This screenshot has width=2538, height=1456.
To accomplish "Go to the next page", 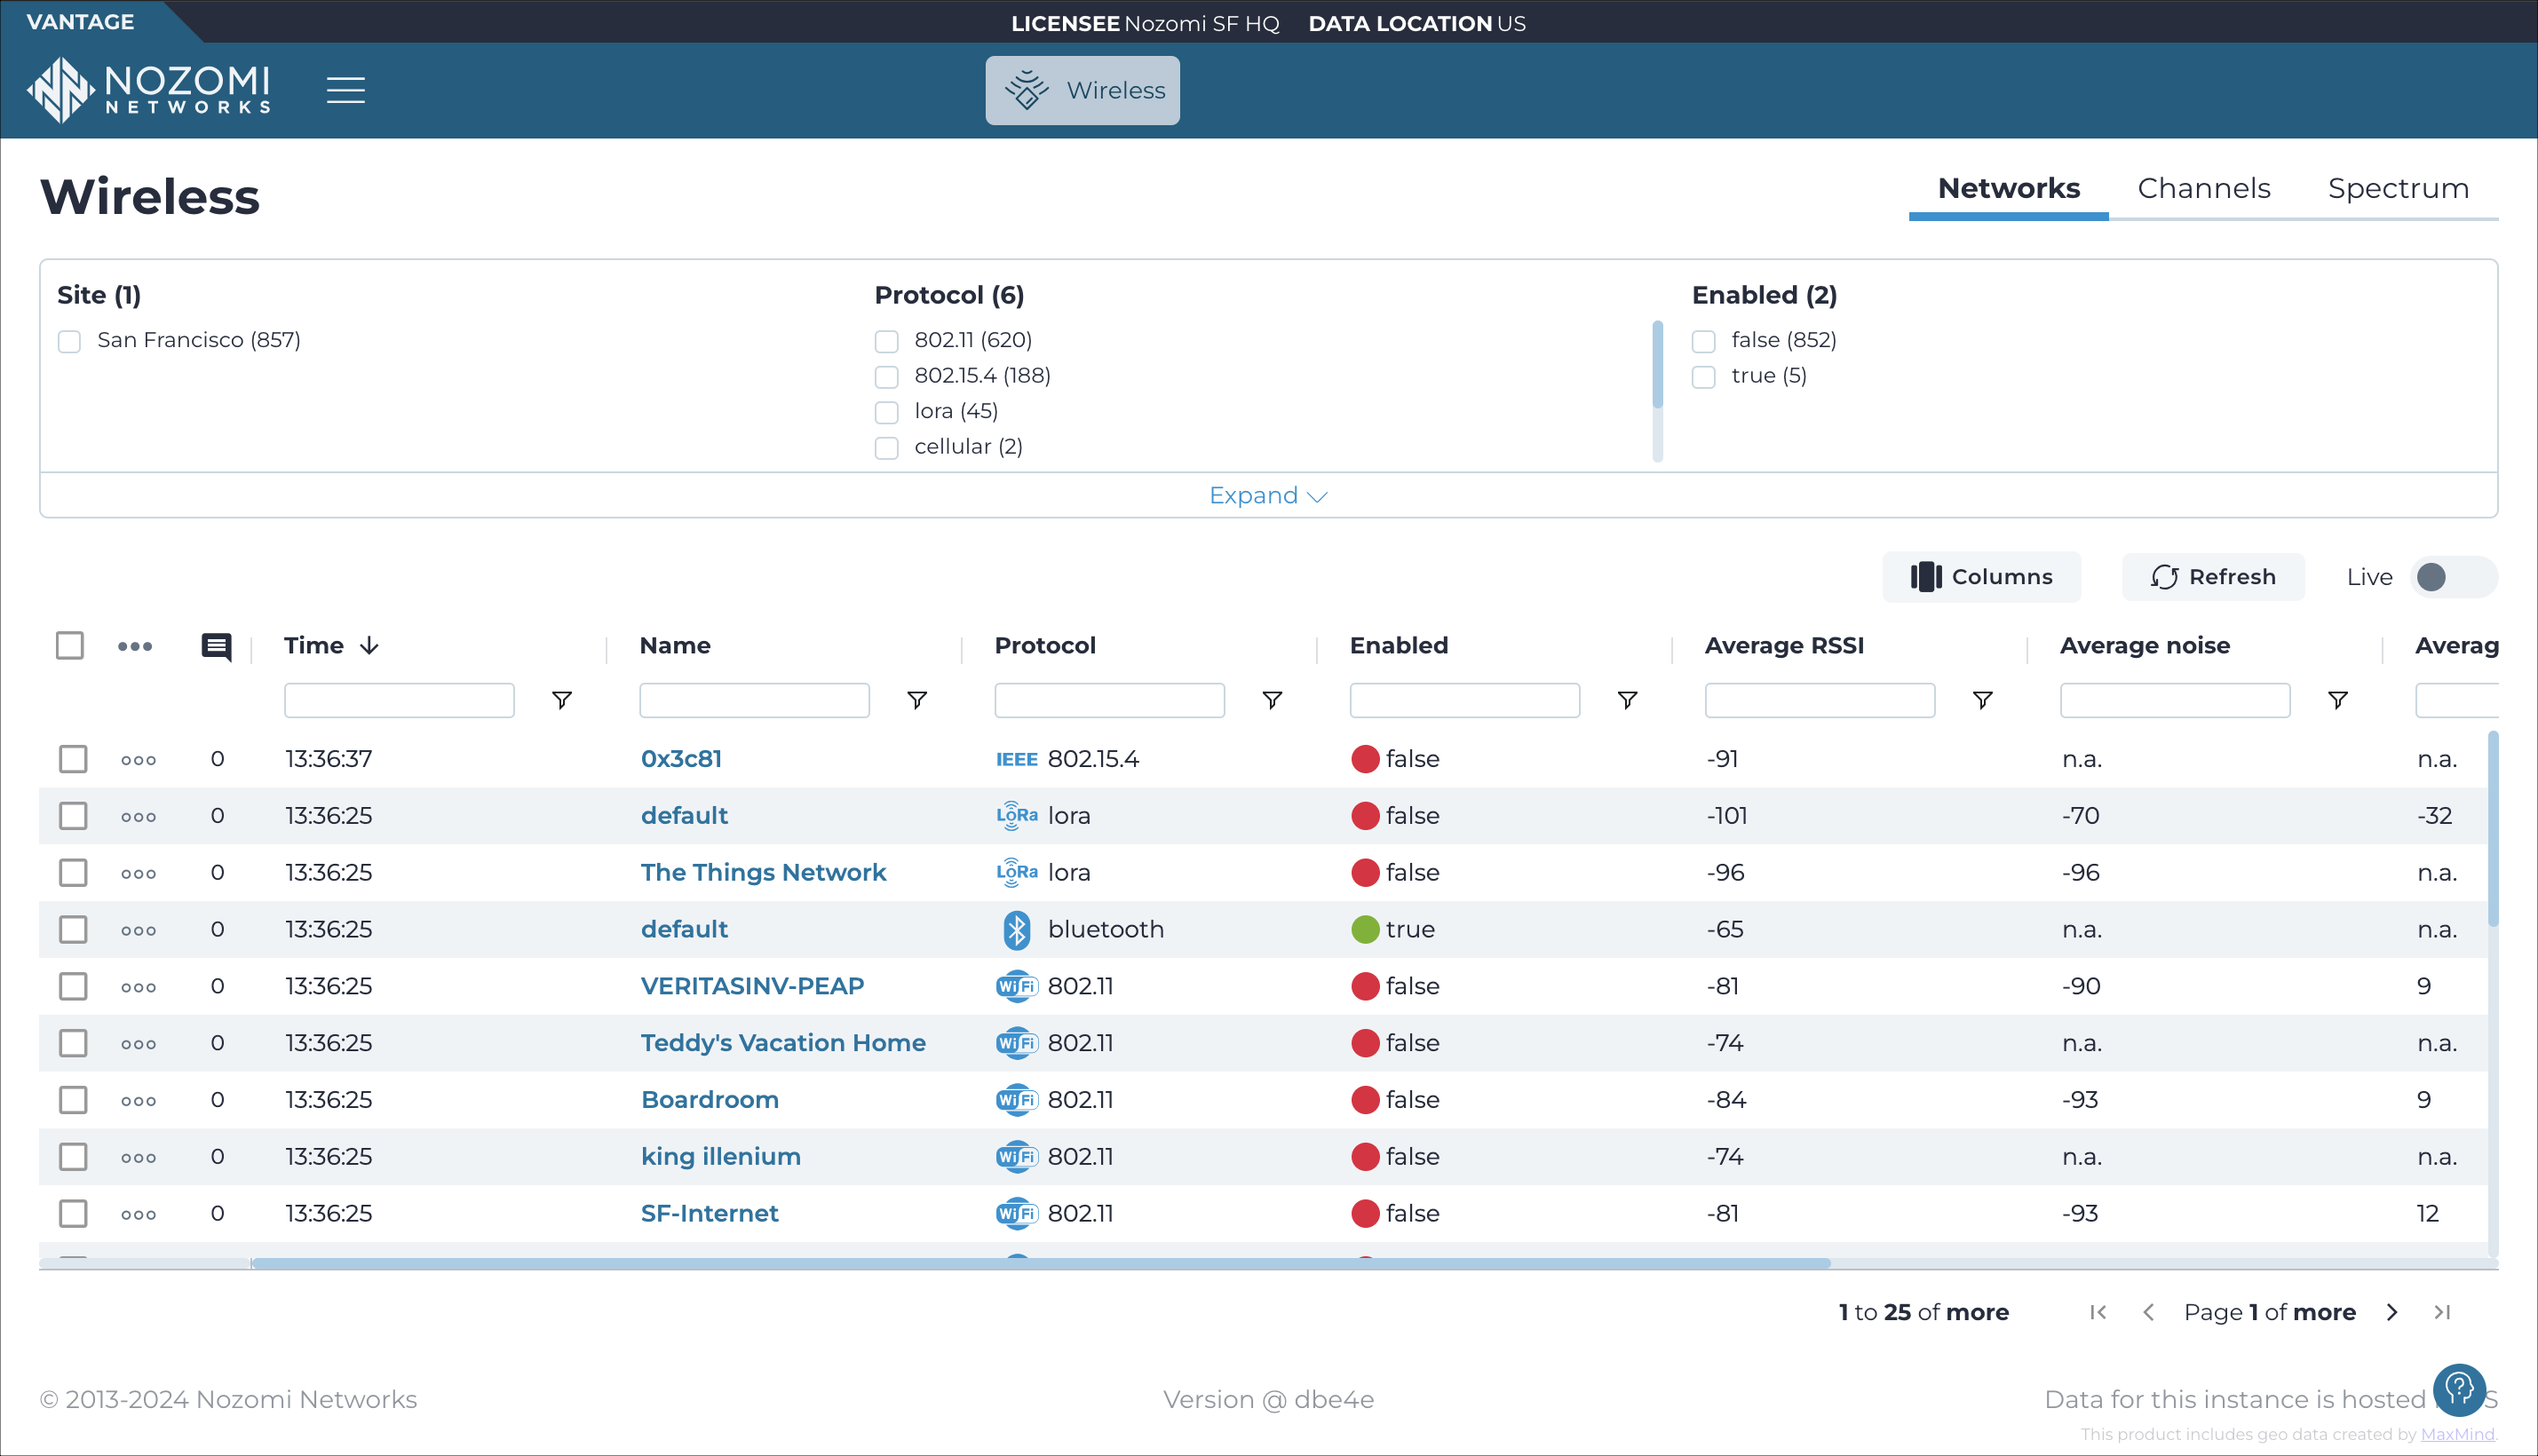I will (x=2392, y=1312).
